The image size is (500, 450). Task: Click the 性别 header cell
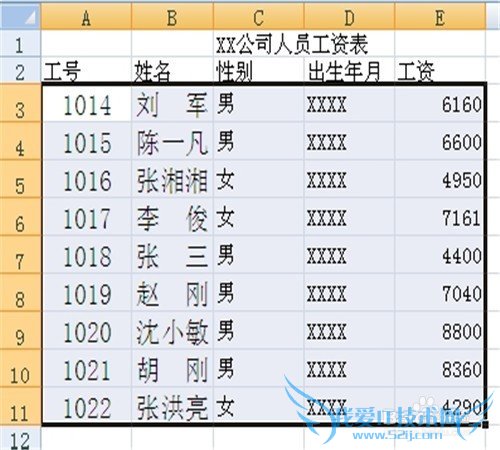259,70
